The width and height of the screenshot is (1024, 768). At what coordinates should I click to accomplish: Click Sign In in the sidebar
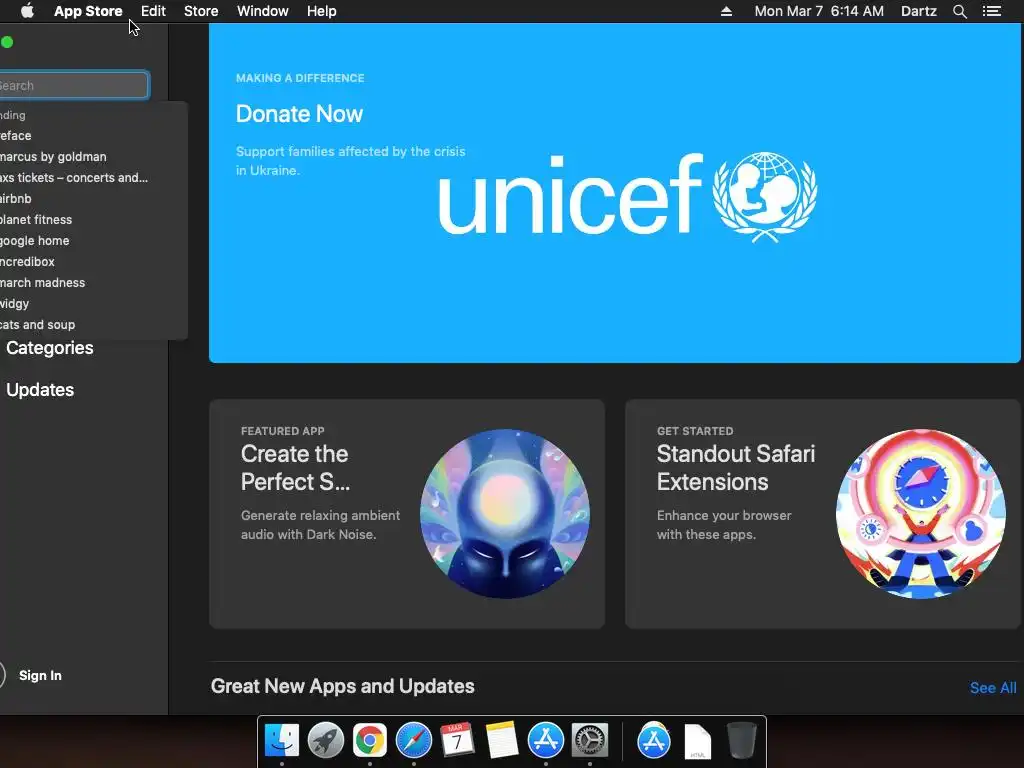coord(40,675)
